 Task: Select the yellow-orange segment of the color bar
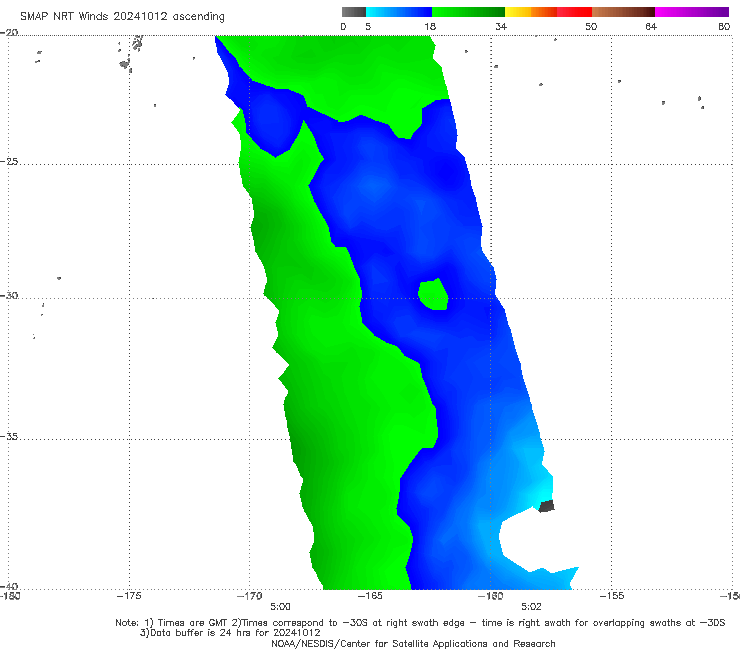[530, 12]
